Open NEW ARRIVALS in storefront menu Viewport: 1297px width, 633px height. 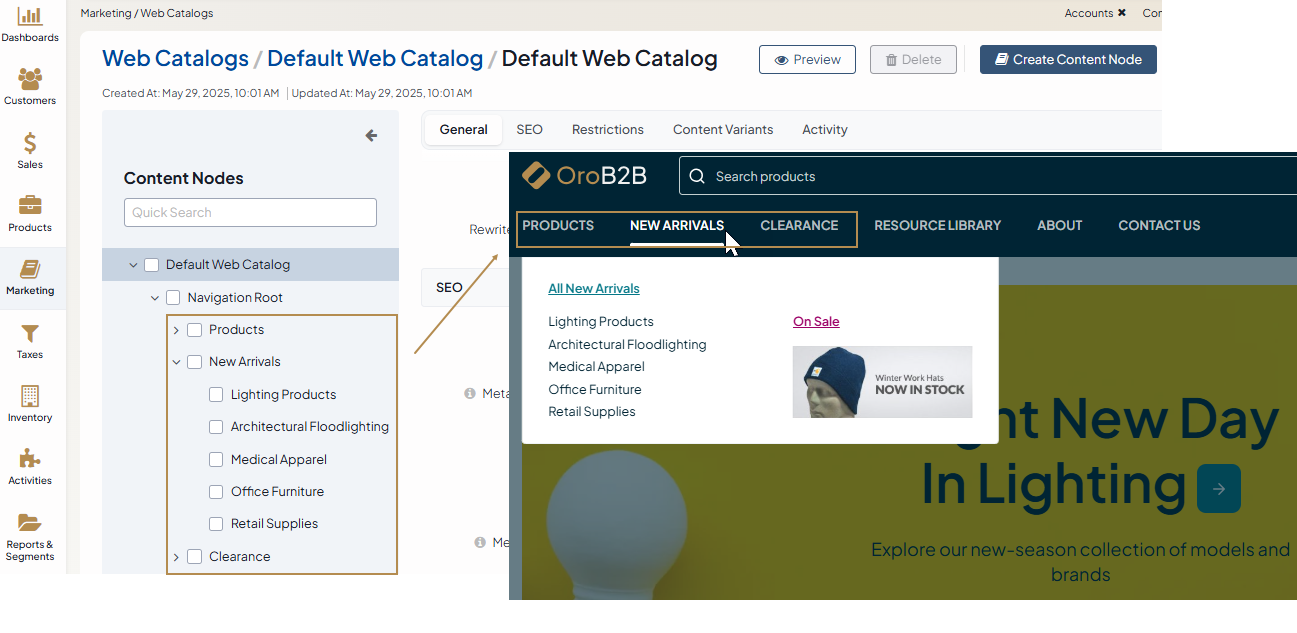677,226
